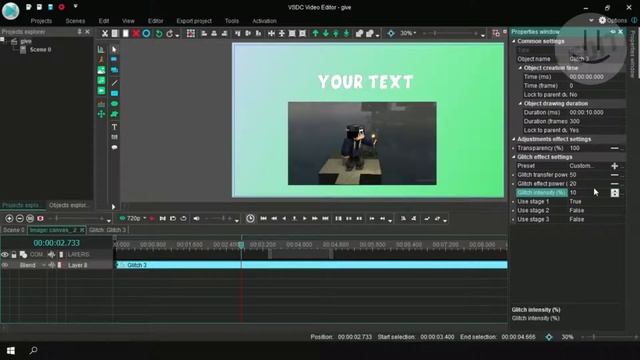The image size is (640, 360).
Task: Add an image object from the toolbox
Action: click(x=101, y=70)
